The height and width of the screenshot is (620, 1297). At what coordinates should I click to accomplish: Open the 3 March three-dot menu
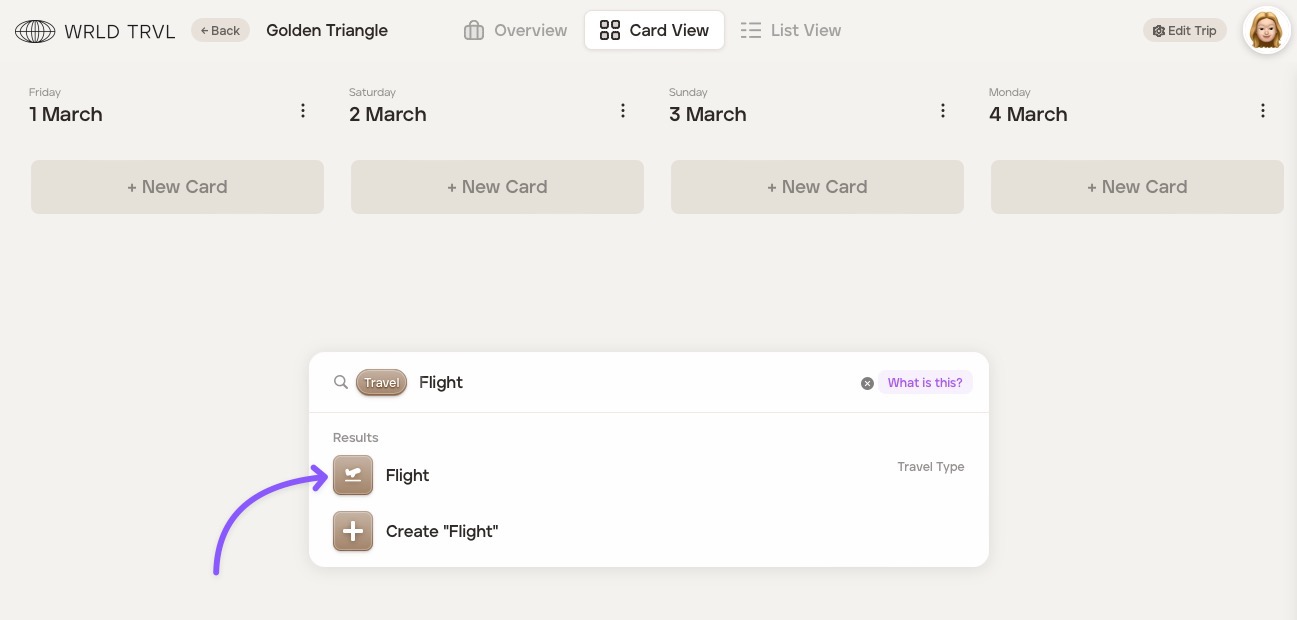click(943, 111)
